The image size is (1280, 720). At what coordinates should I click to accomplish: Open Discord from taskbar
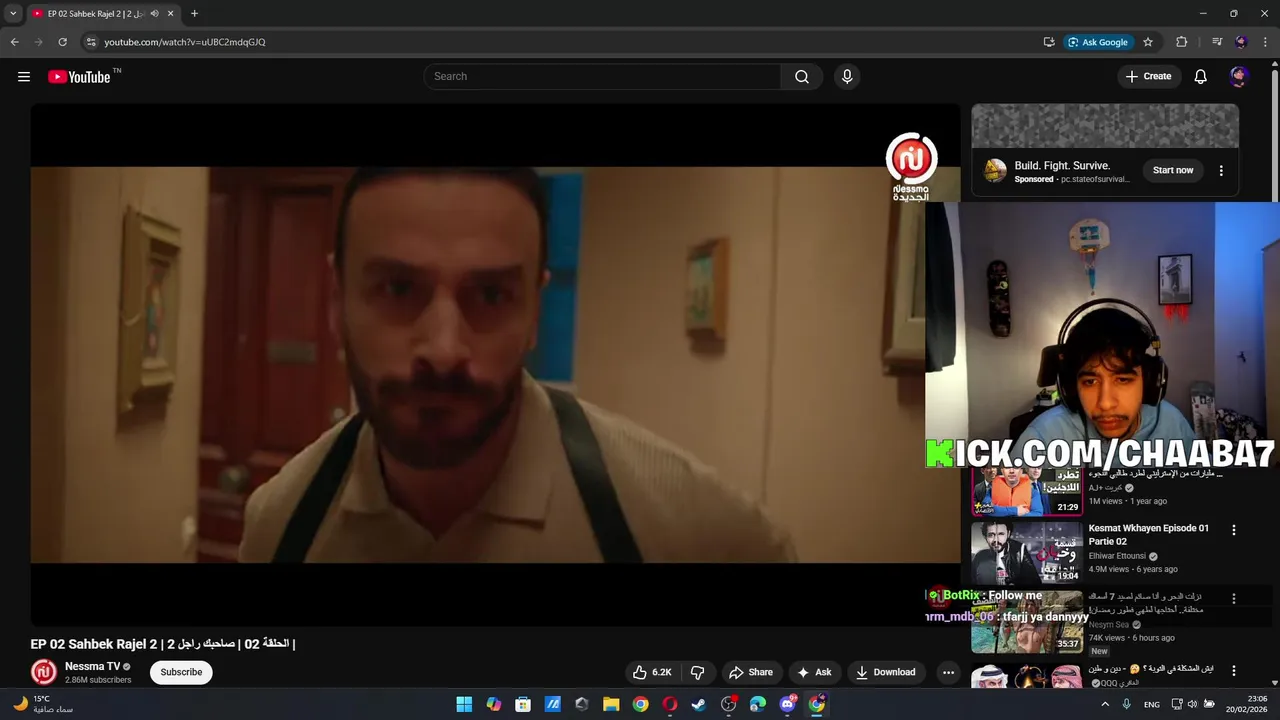(x=787, y=704)
